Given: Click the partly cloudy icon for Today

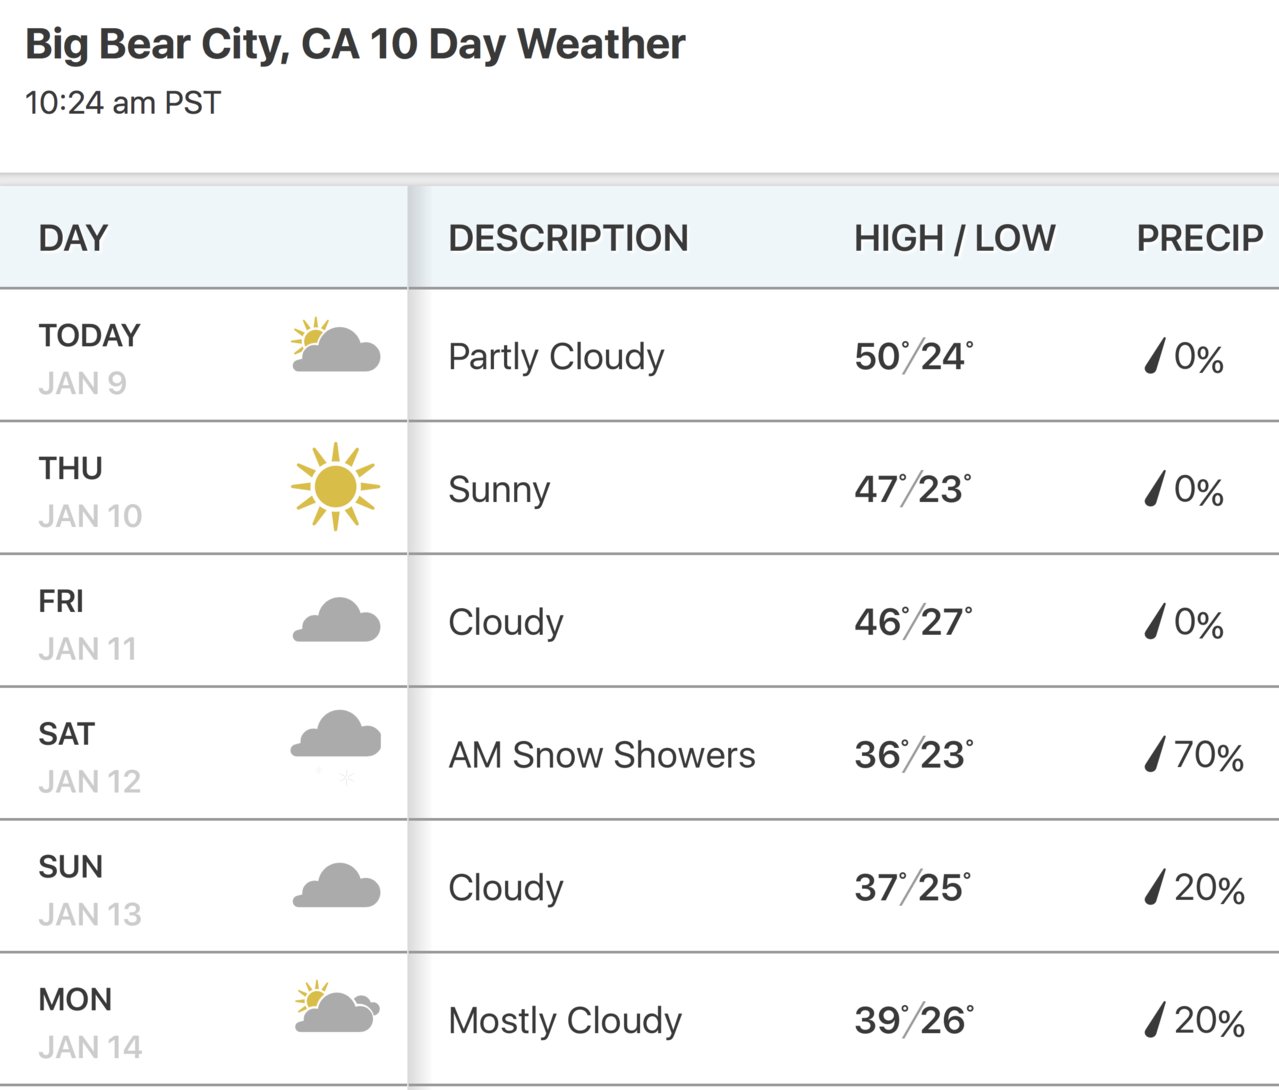Looking at the screenshot, I should tap(335, 346).
